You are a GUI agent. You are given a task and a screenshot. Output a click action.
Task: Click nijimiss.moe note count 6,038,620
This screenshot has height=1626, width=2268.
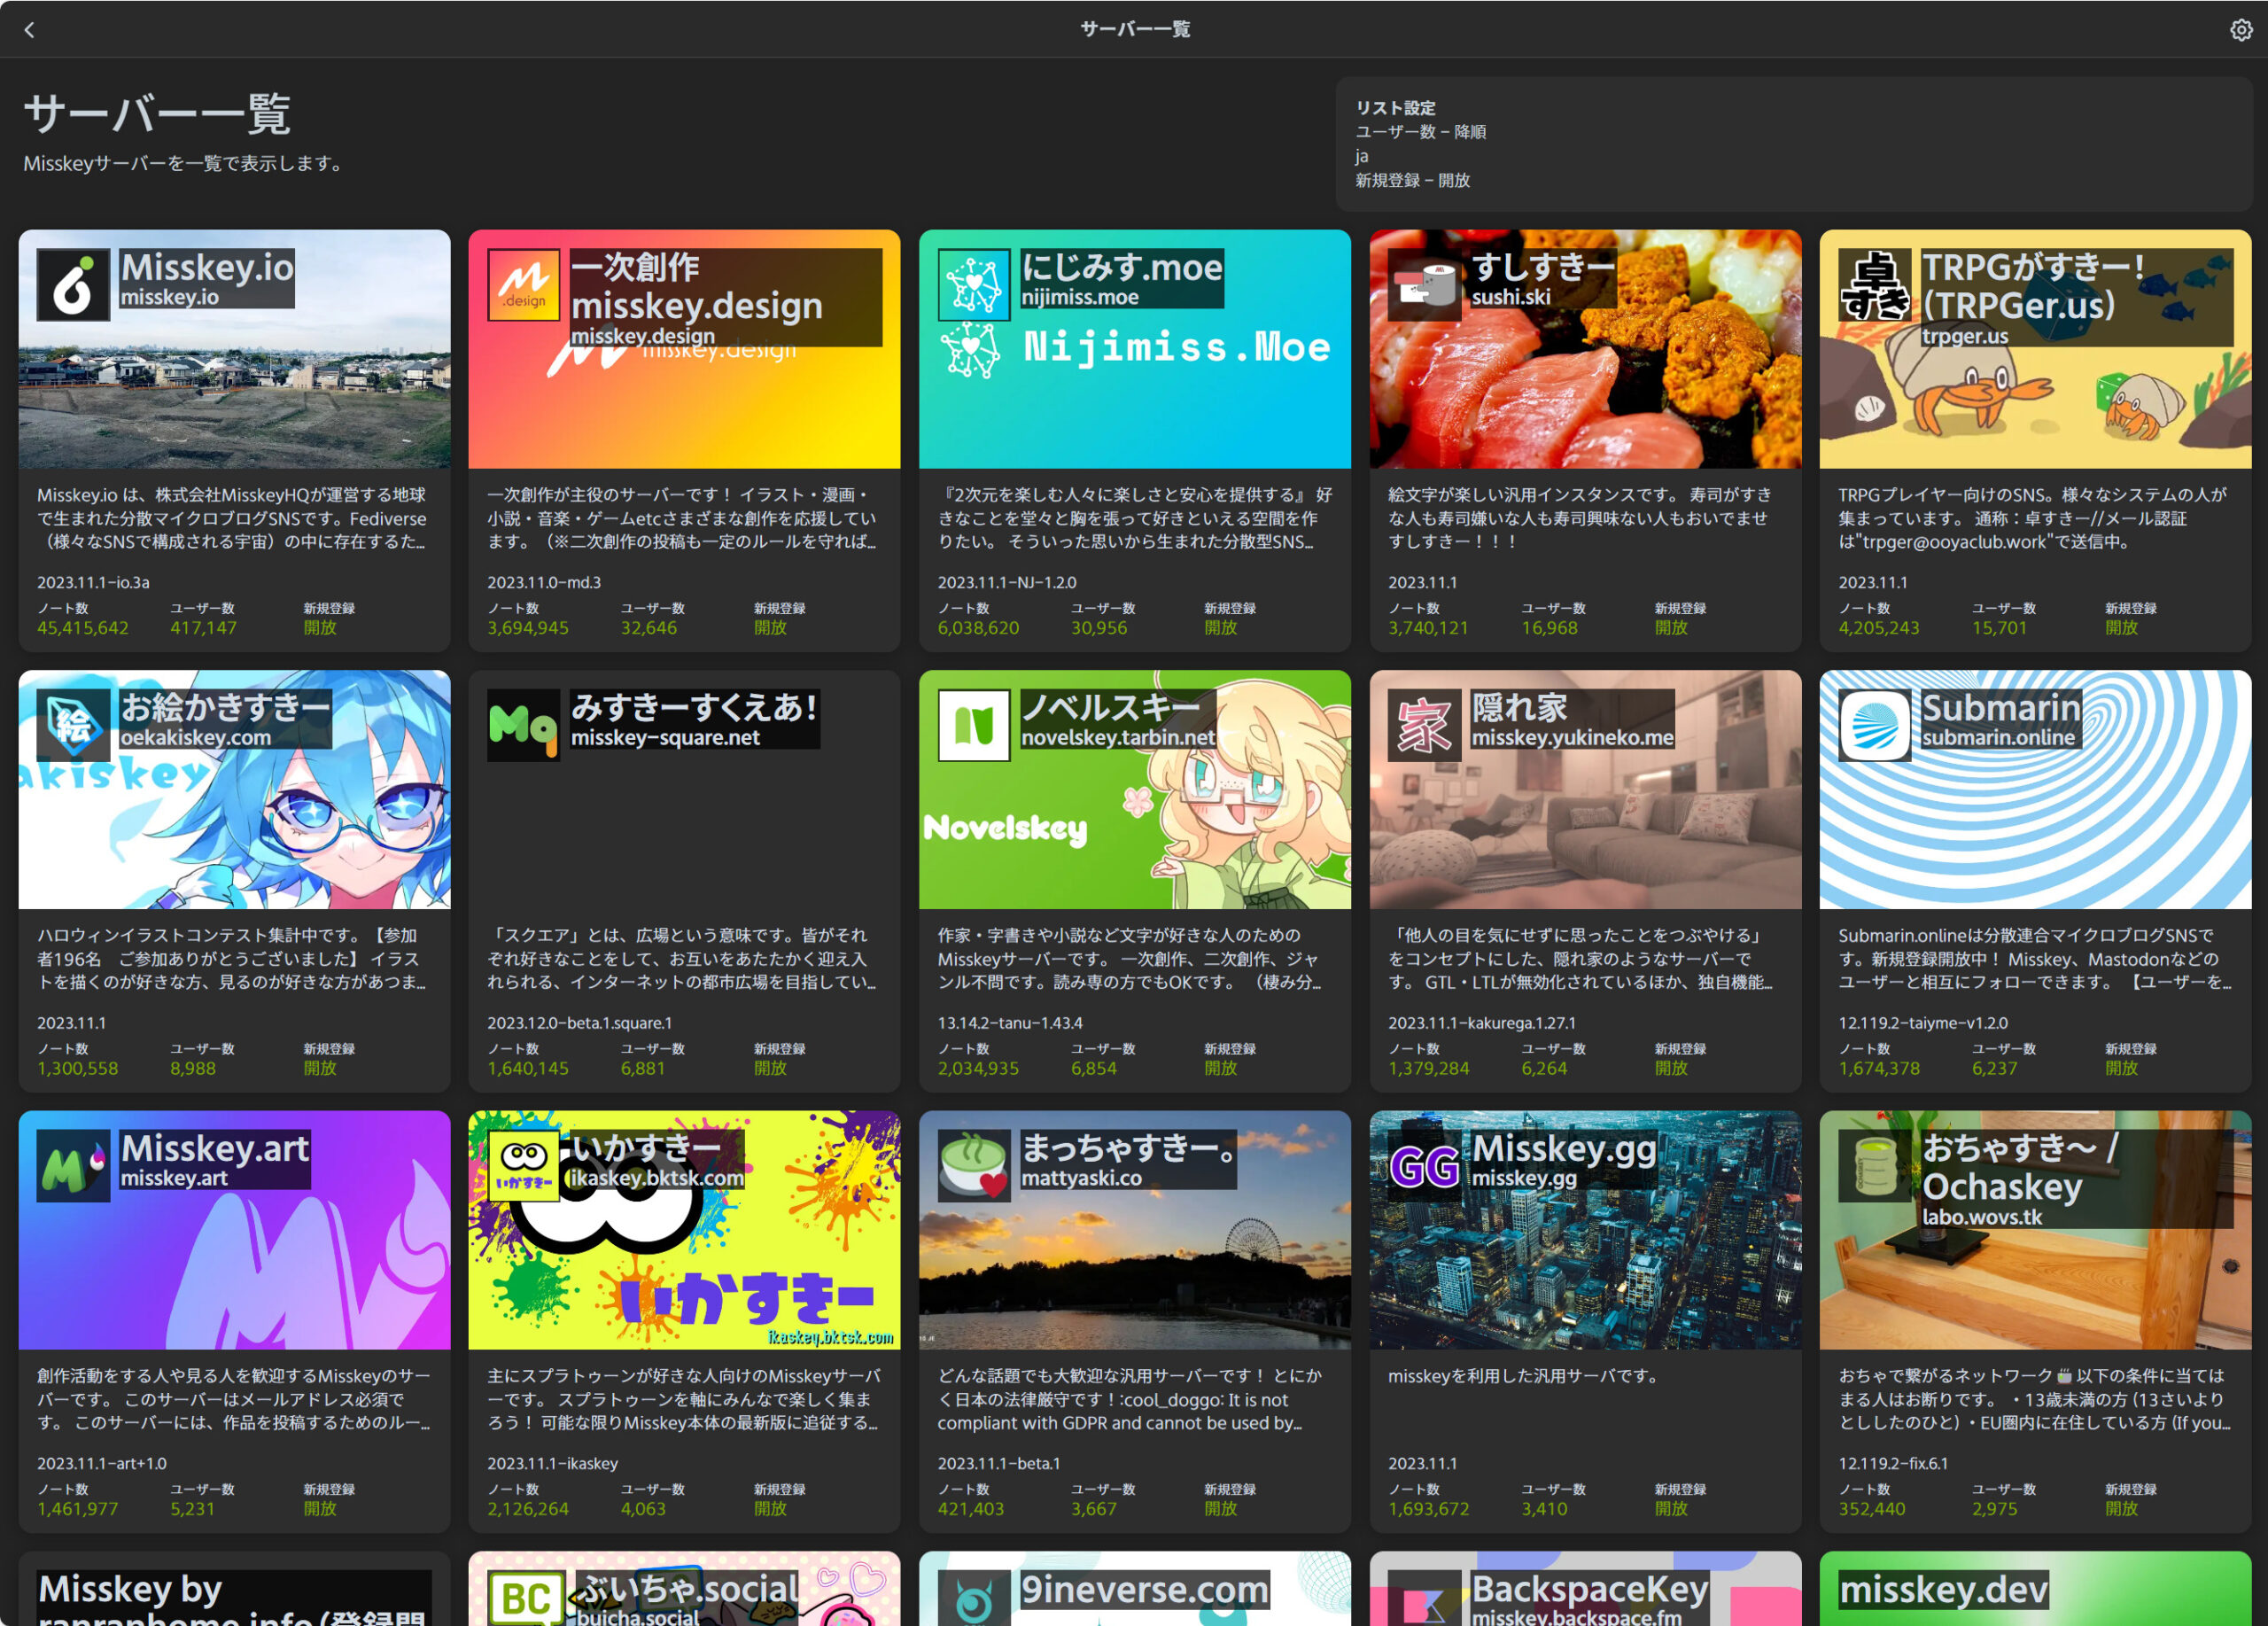(978, 628)
